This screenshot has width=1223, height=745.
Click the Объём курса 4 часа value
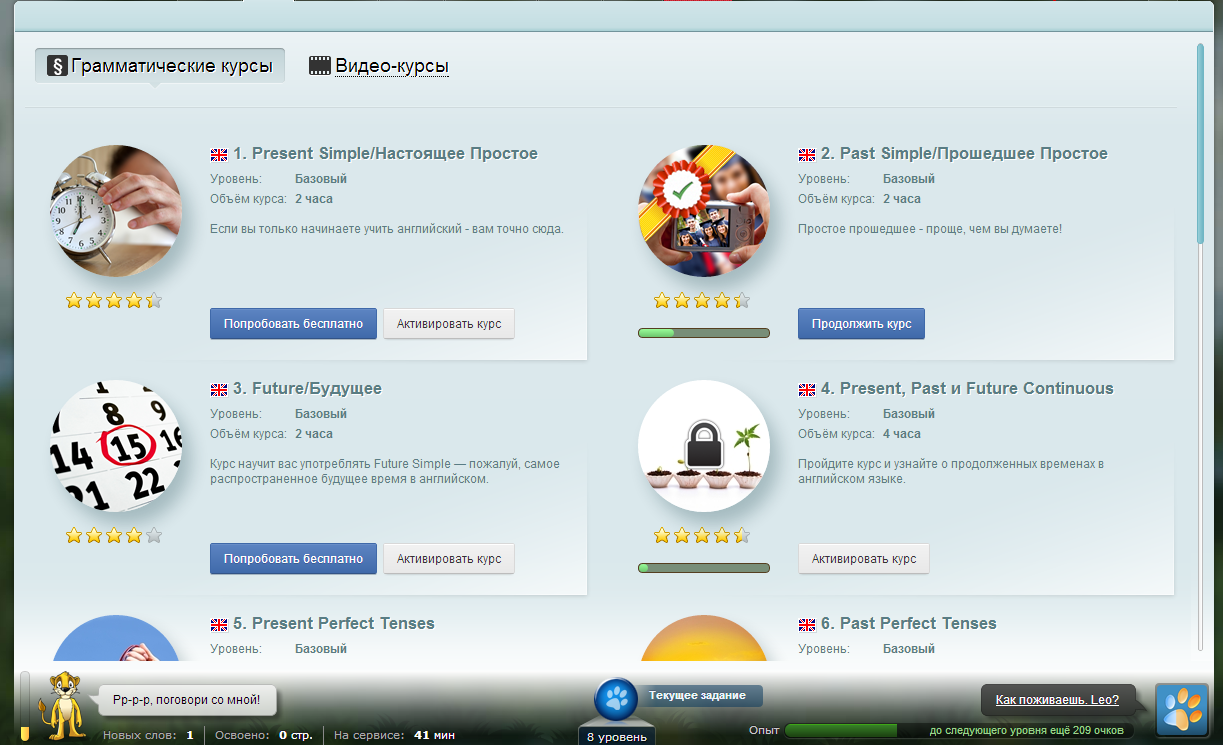902,434
